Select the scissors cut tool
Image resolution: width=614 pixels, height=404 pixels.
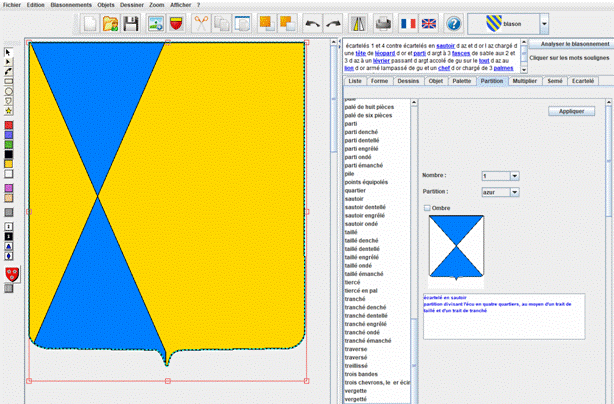point(200,23)
